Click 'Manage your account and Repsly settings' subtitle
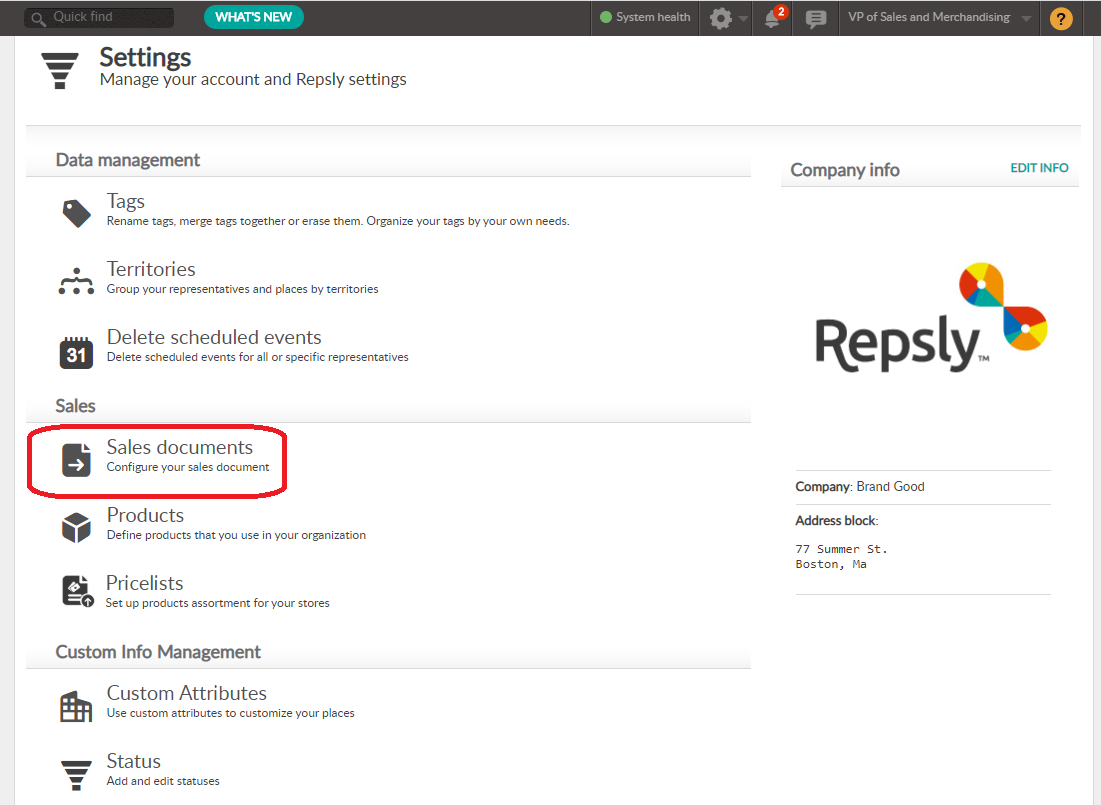 pyautogui.click(x=253, y=79)
